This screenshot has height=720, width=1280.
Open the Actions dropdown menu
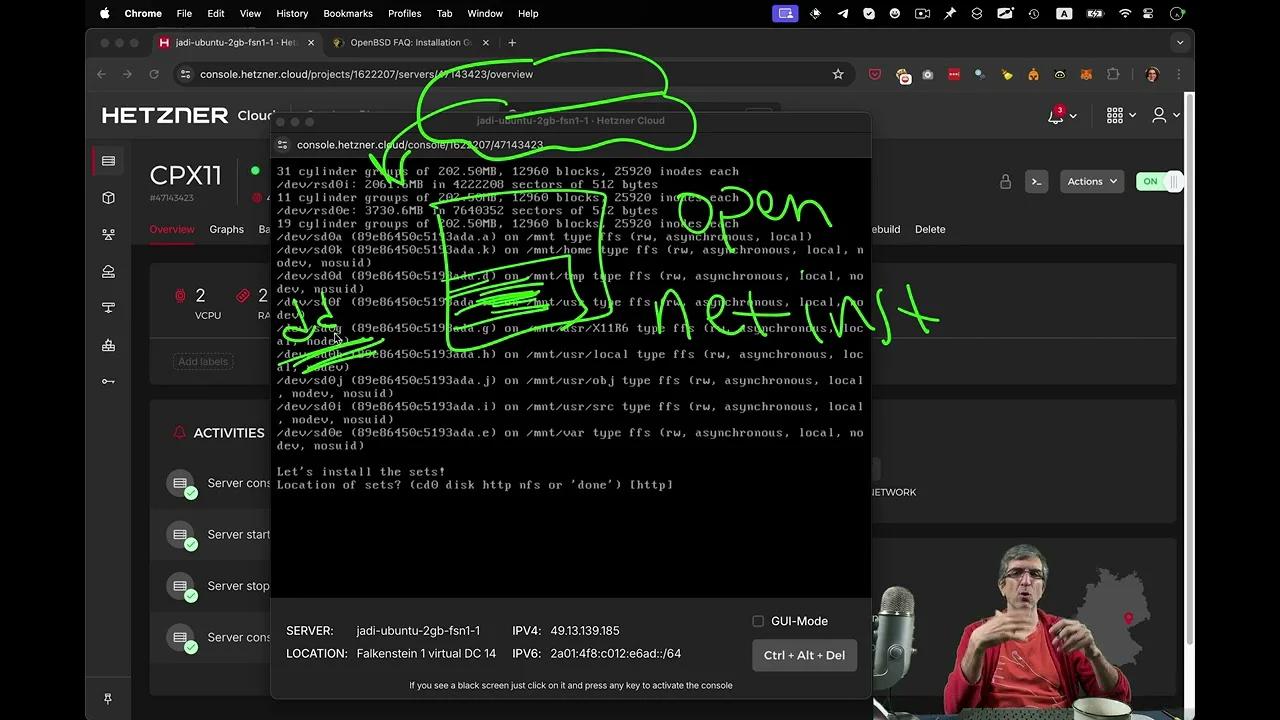pos(1091,181)
